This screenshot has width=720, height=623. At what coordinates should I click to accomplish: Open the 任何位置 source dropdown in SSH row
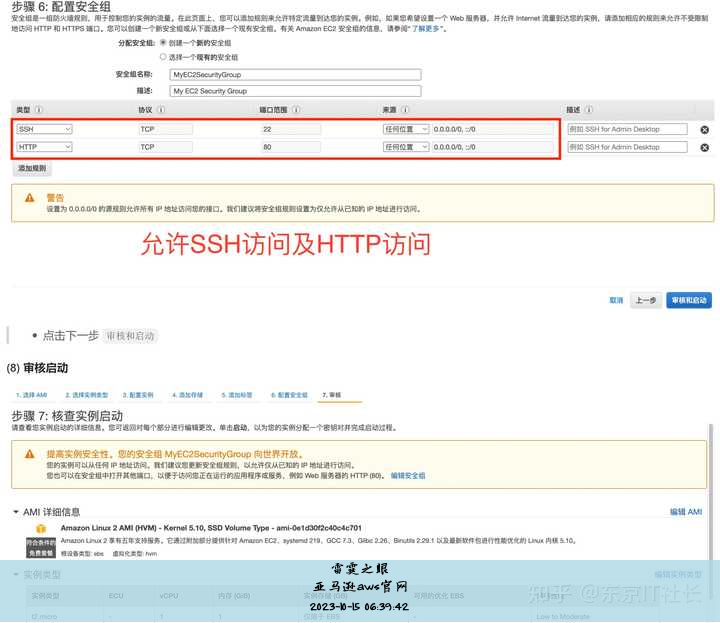pos(406,129)
